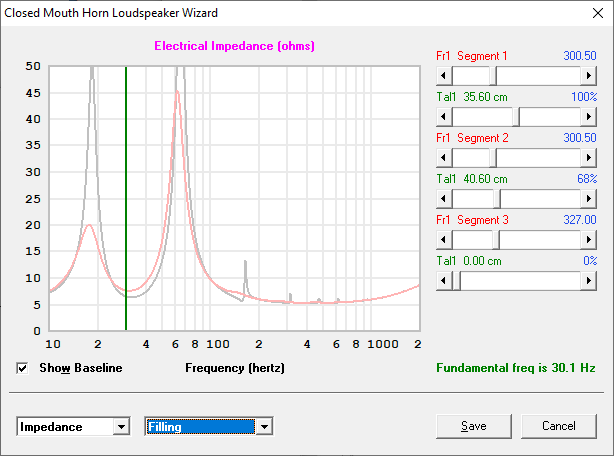Click right arrow of Segment 1 Fr1 slider
614x456 pixels.
(589, 76)
